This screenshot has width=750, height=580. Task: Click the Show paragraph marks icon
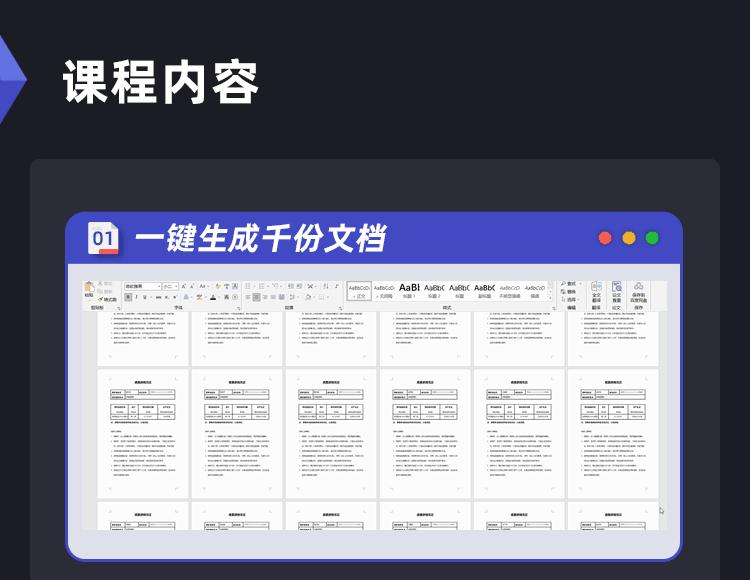point(337,286)
